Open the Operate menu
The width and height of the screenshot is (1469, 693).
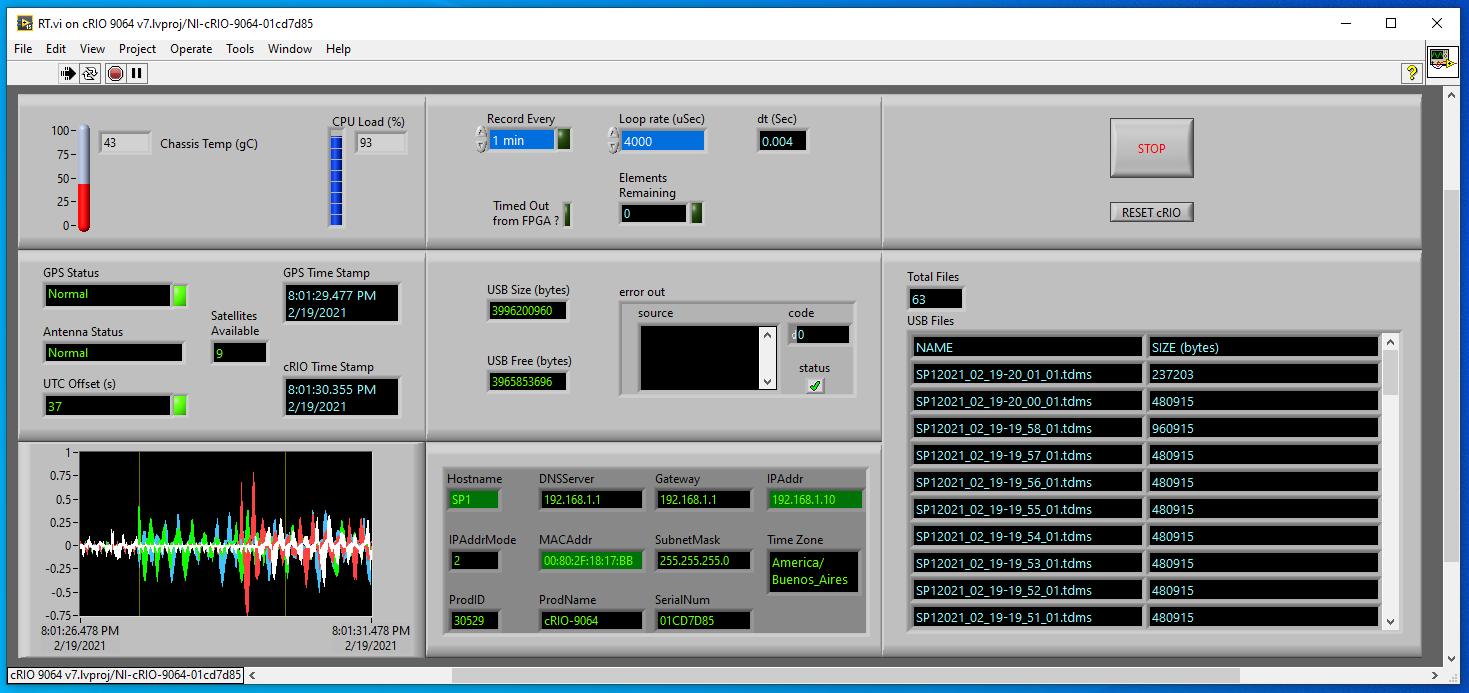[190, 49]
